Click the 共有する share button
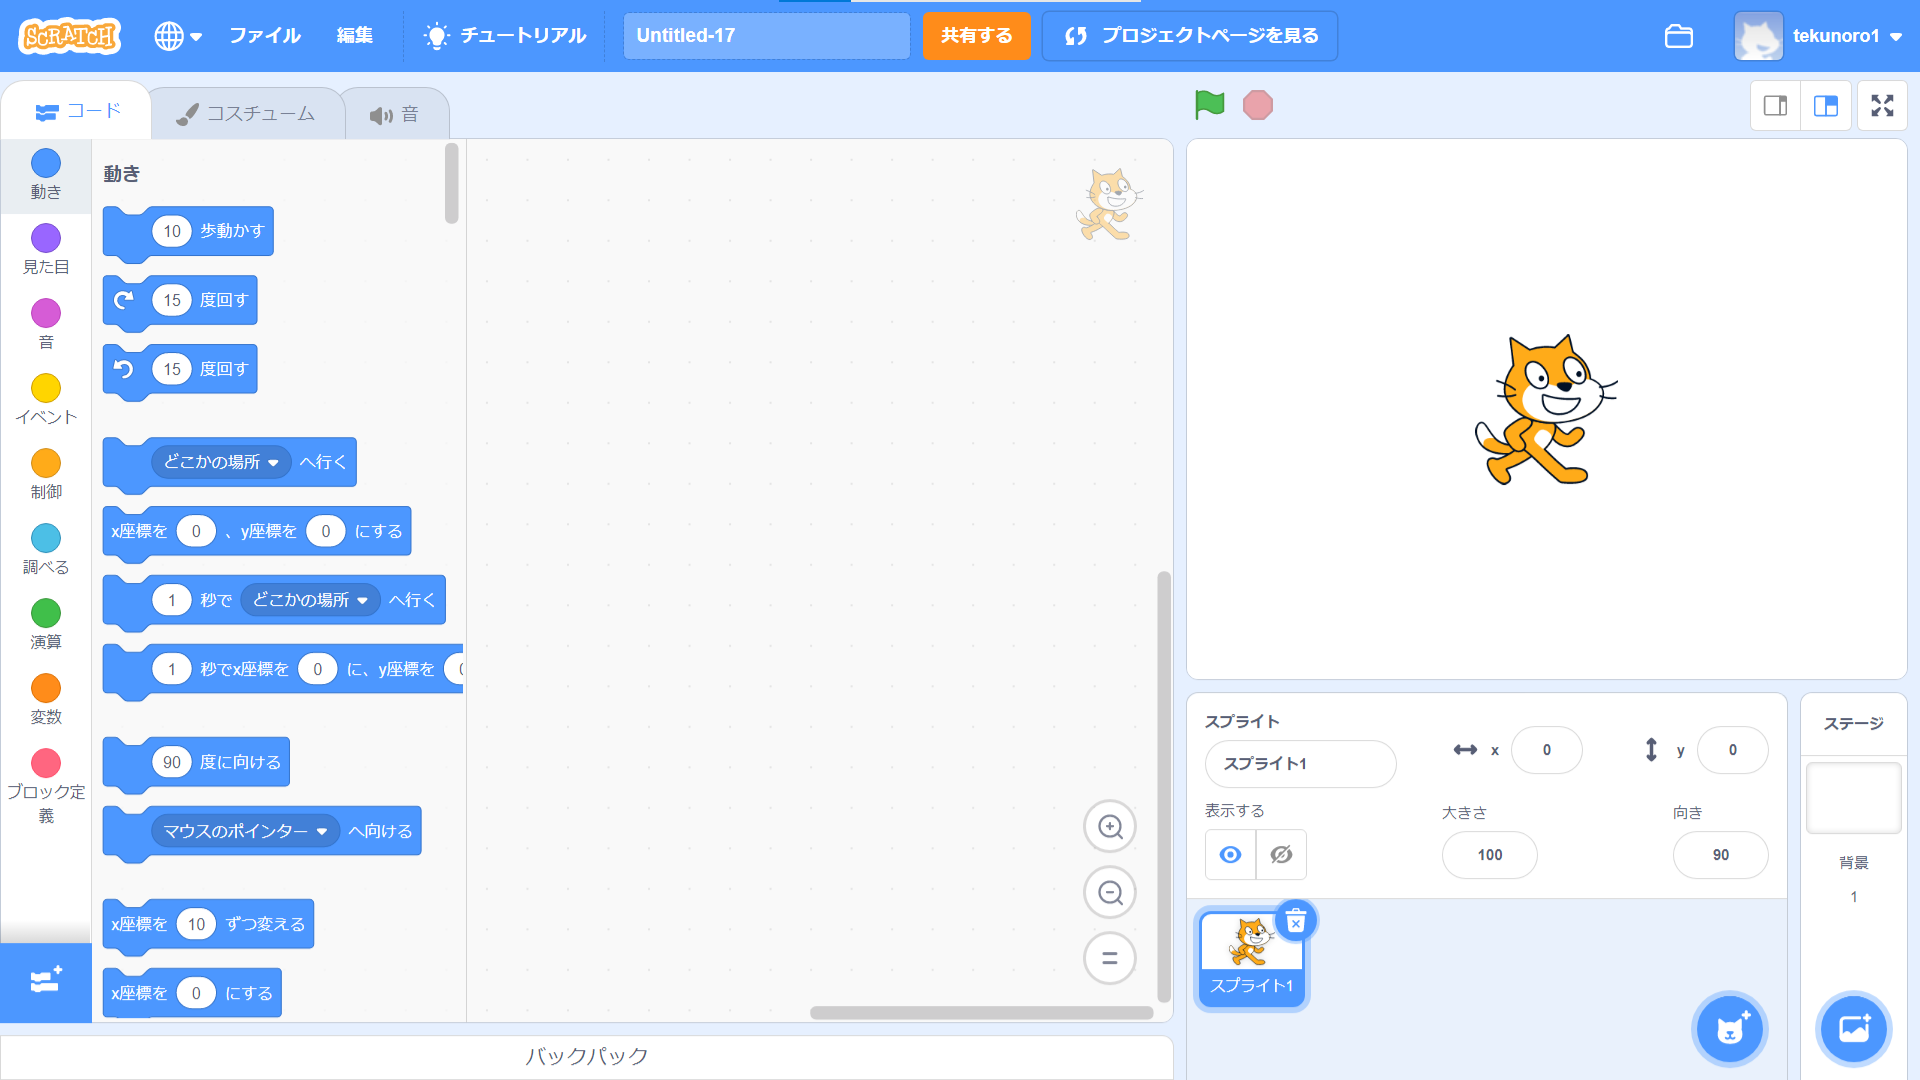The width and height of the screenshot is (1920, 1080). (976, 36)
